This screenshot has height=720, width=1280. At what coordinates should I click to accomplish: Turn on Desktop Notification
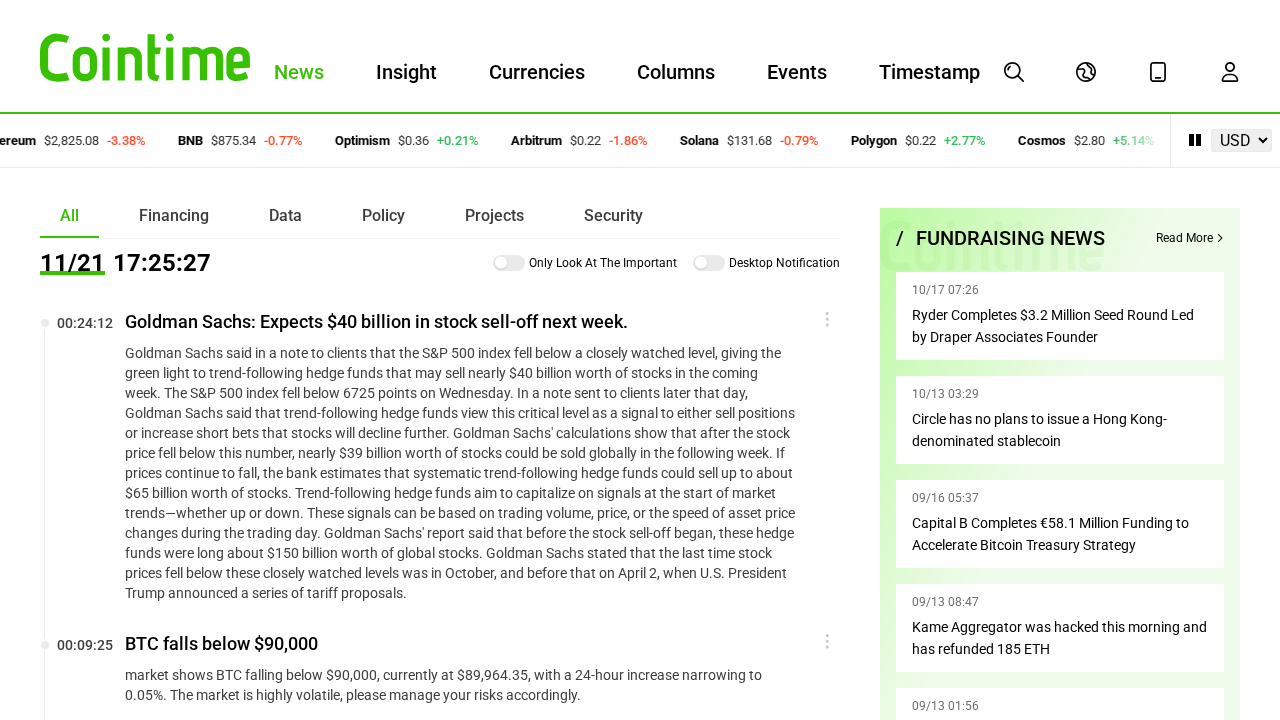tap(709, 262)
